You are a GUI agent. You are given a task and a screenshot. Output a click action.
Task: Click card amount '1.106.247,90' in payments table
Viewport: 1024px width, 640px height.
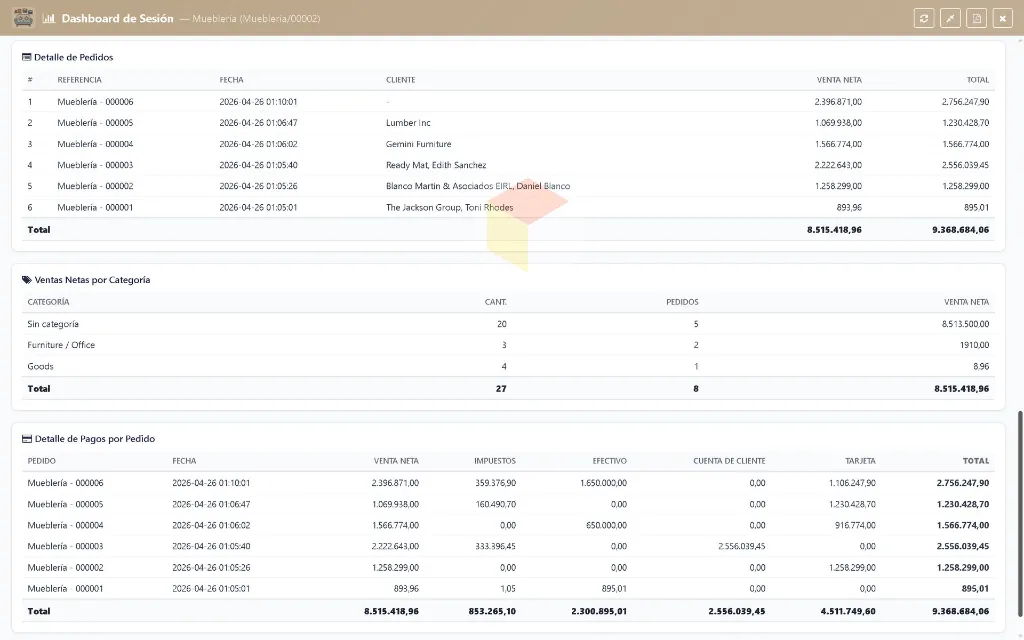[852, 483]
